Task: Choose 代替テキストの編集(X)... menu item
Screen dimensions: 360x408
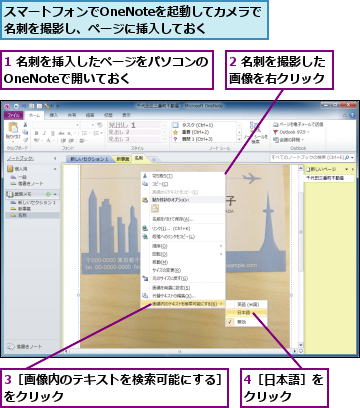Action: point(183,296)
